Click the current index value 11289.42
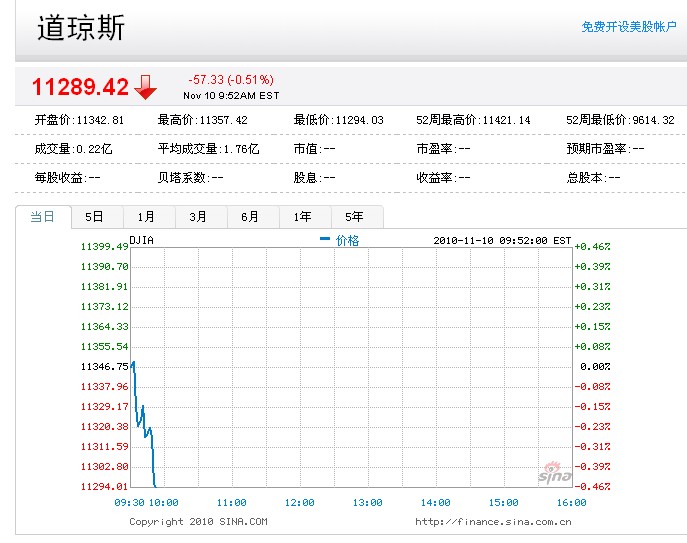 tap(80, 86)
